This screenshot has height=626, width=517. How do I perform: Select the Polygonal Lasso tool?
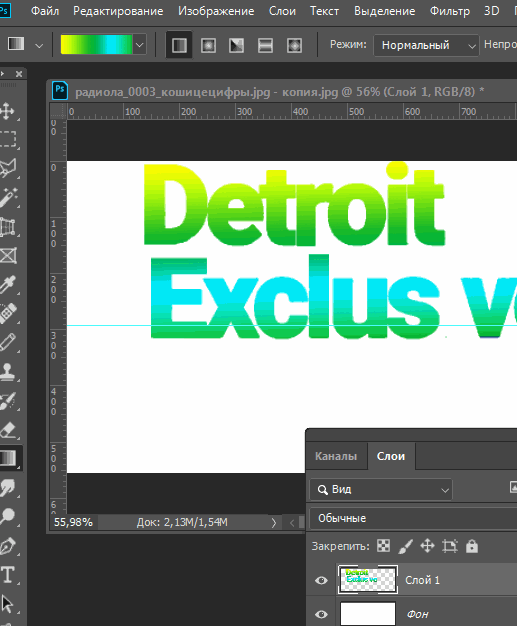pos(8,168)
